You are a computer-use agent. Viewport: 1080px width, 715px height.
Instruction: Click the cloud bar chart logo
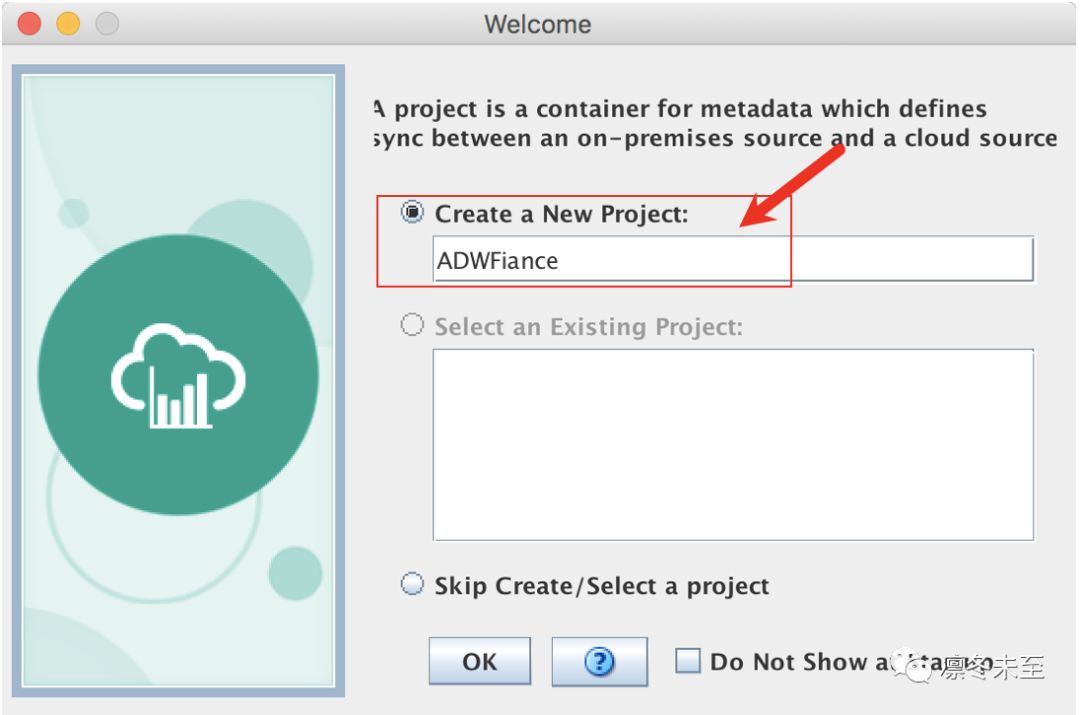[178, 375]
